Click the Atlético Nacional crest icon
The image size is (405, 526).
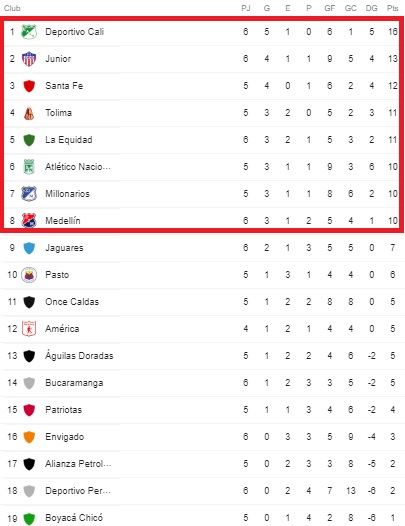(x=29, y=167)
